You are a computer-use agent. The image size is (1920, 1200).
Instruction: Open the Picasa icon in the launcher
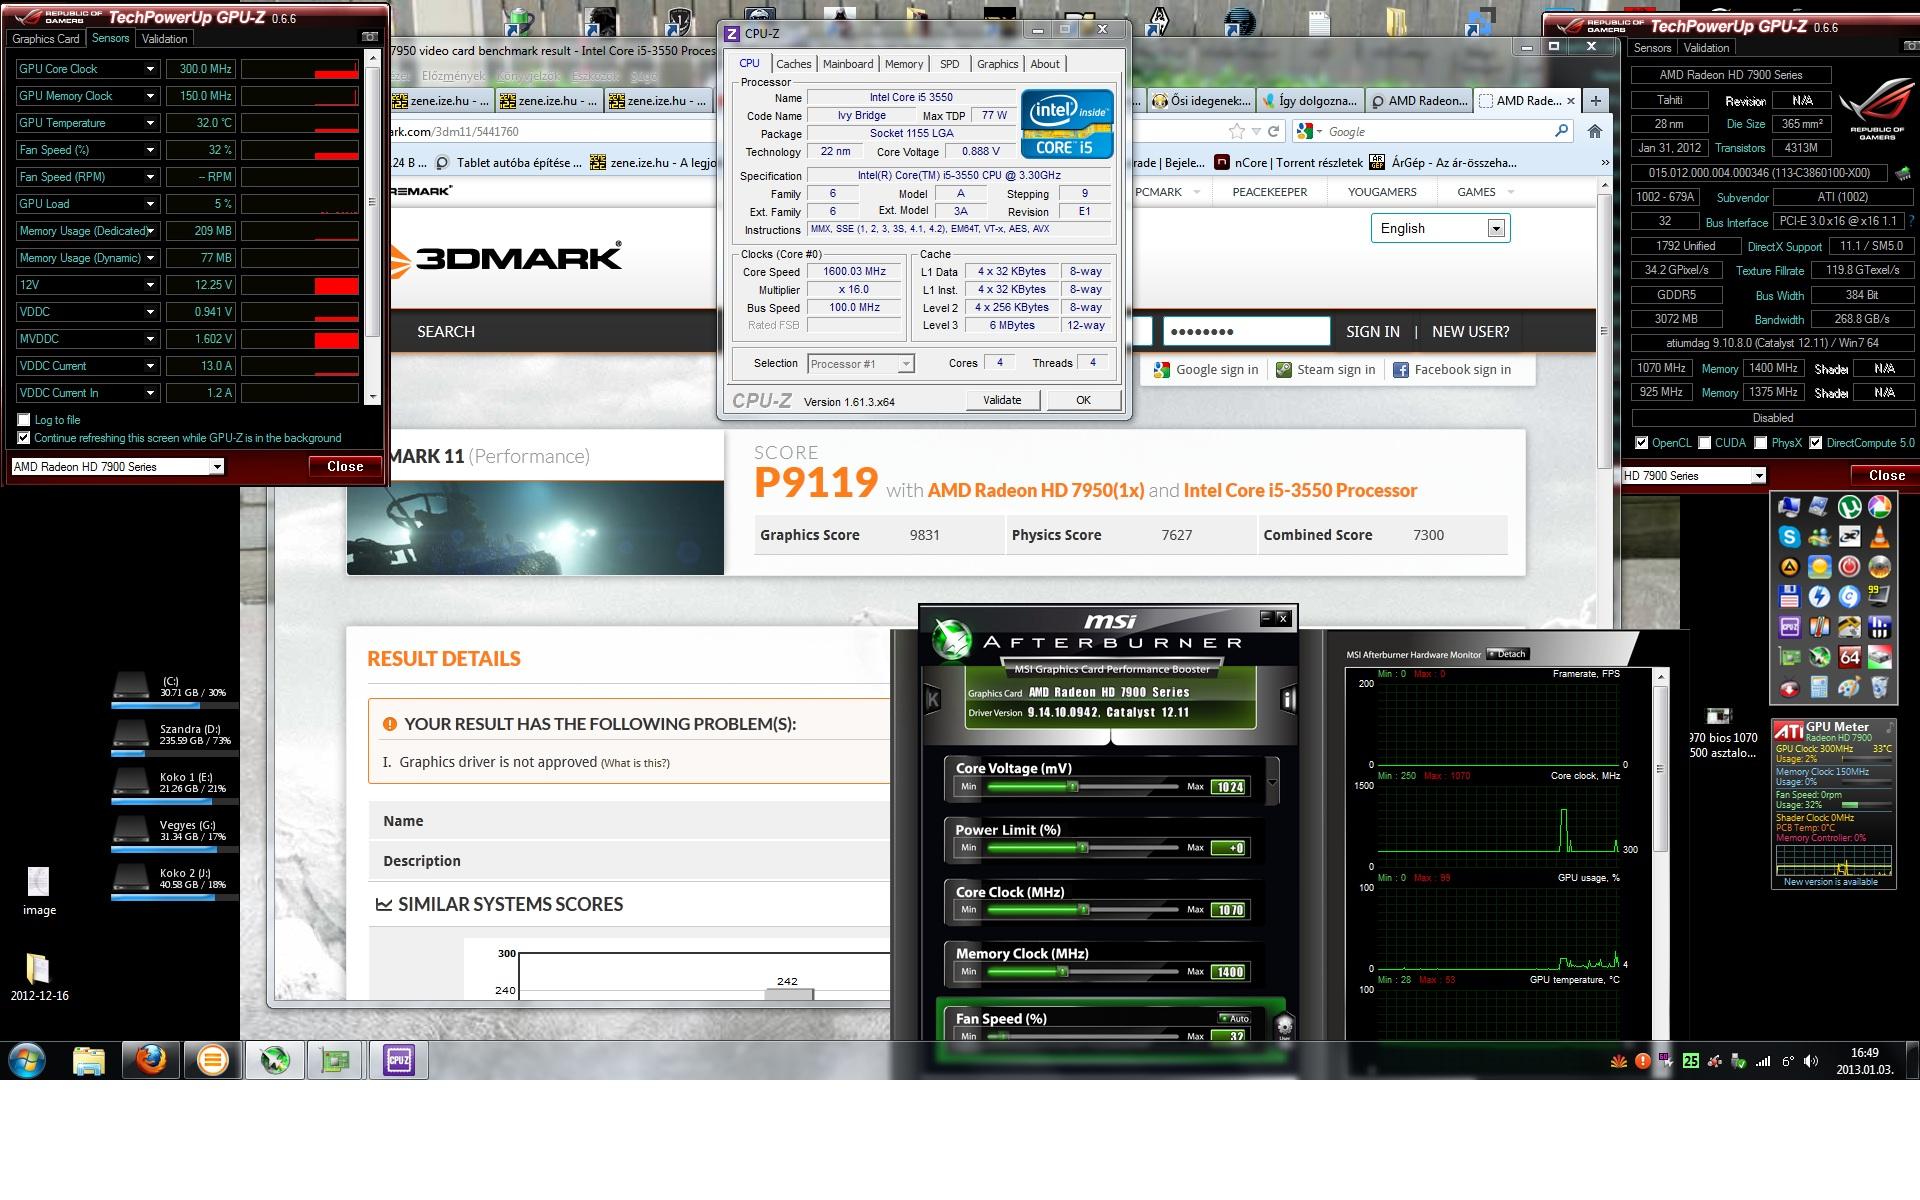1880,507
